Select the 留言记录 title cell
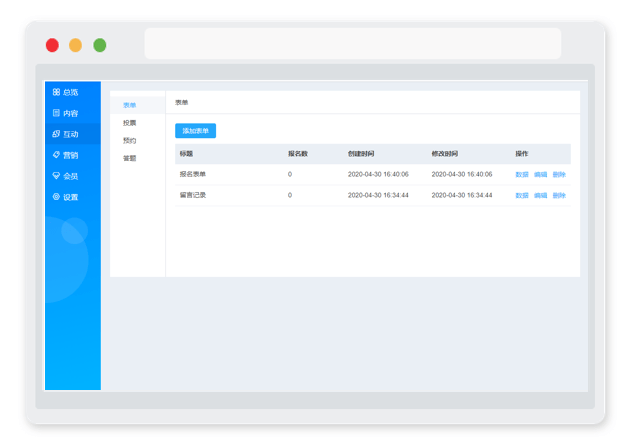 (x=193, y=195)
